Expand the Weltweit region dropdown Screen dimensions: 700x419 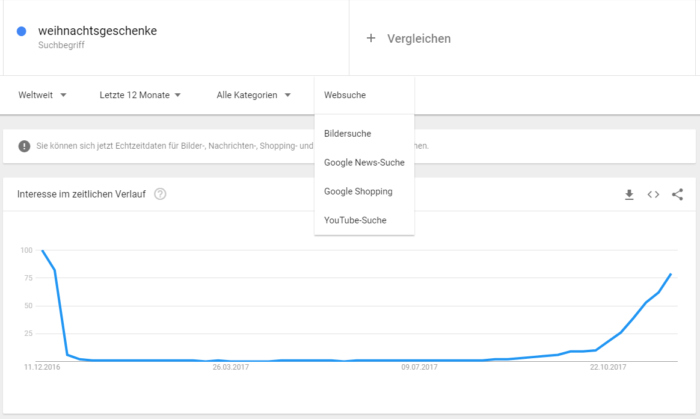point(42,95)
